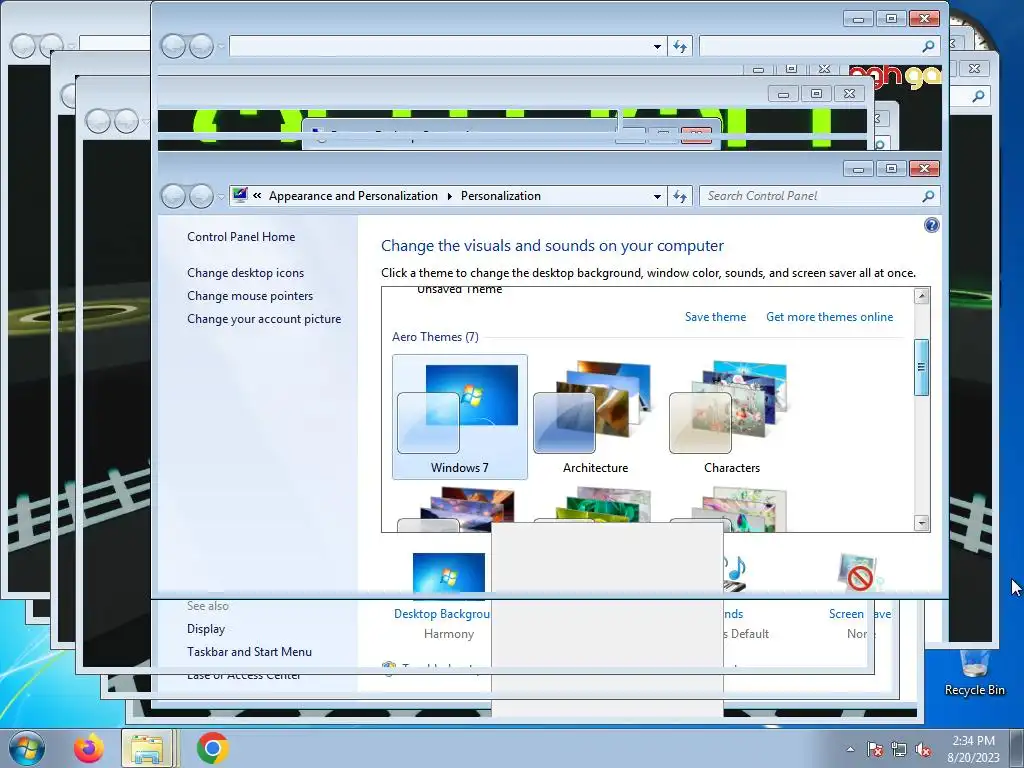
Task: Open Change mouse pointers link
Action: coord(250,296)
